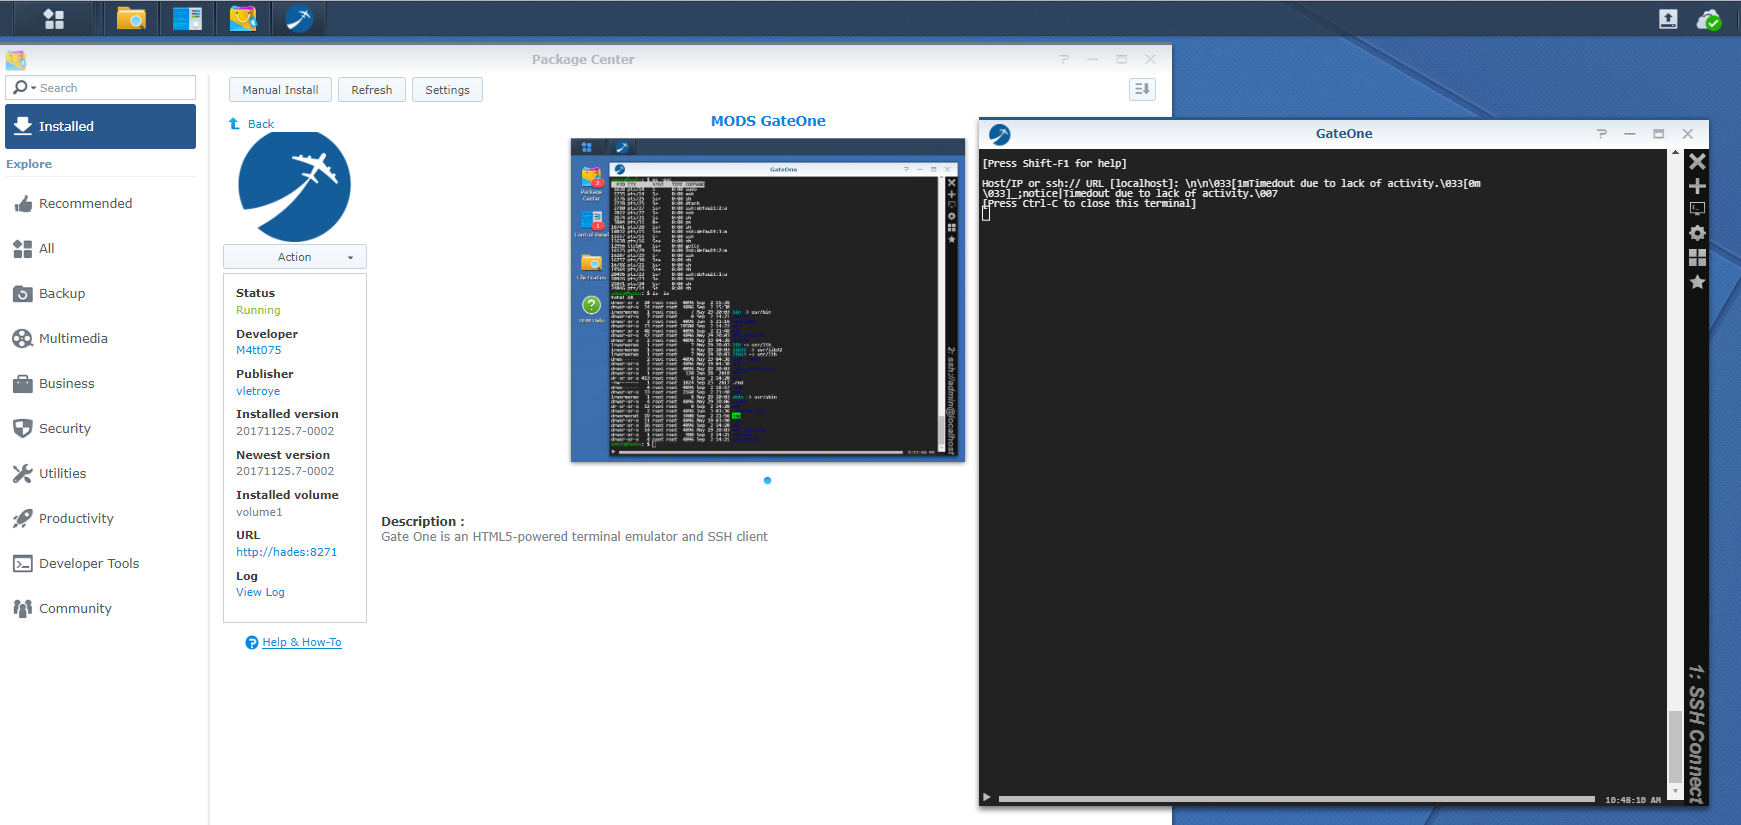Viewport: 1741px width, 825px height.
Task: Click the screenshot carousel blue dot
Action: pyautogui.click(x=767, y=481)
